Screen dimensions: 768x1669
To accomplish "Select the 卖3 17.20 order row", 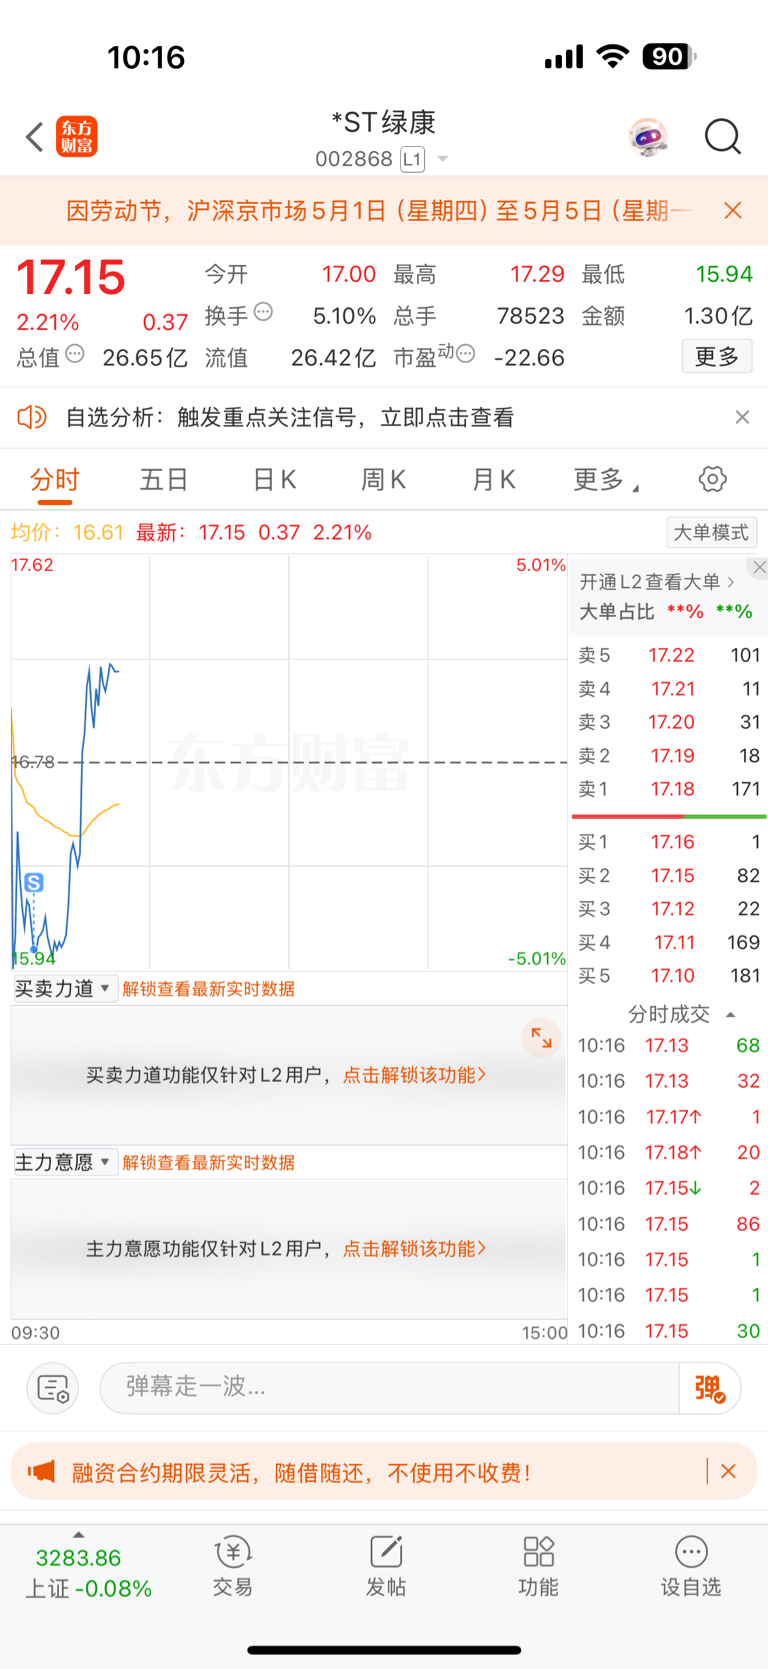I will coord(668,722).
